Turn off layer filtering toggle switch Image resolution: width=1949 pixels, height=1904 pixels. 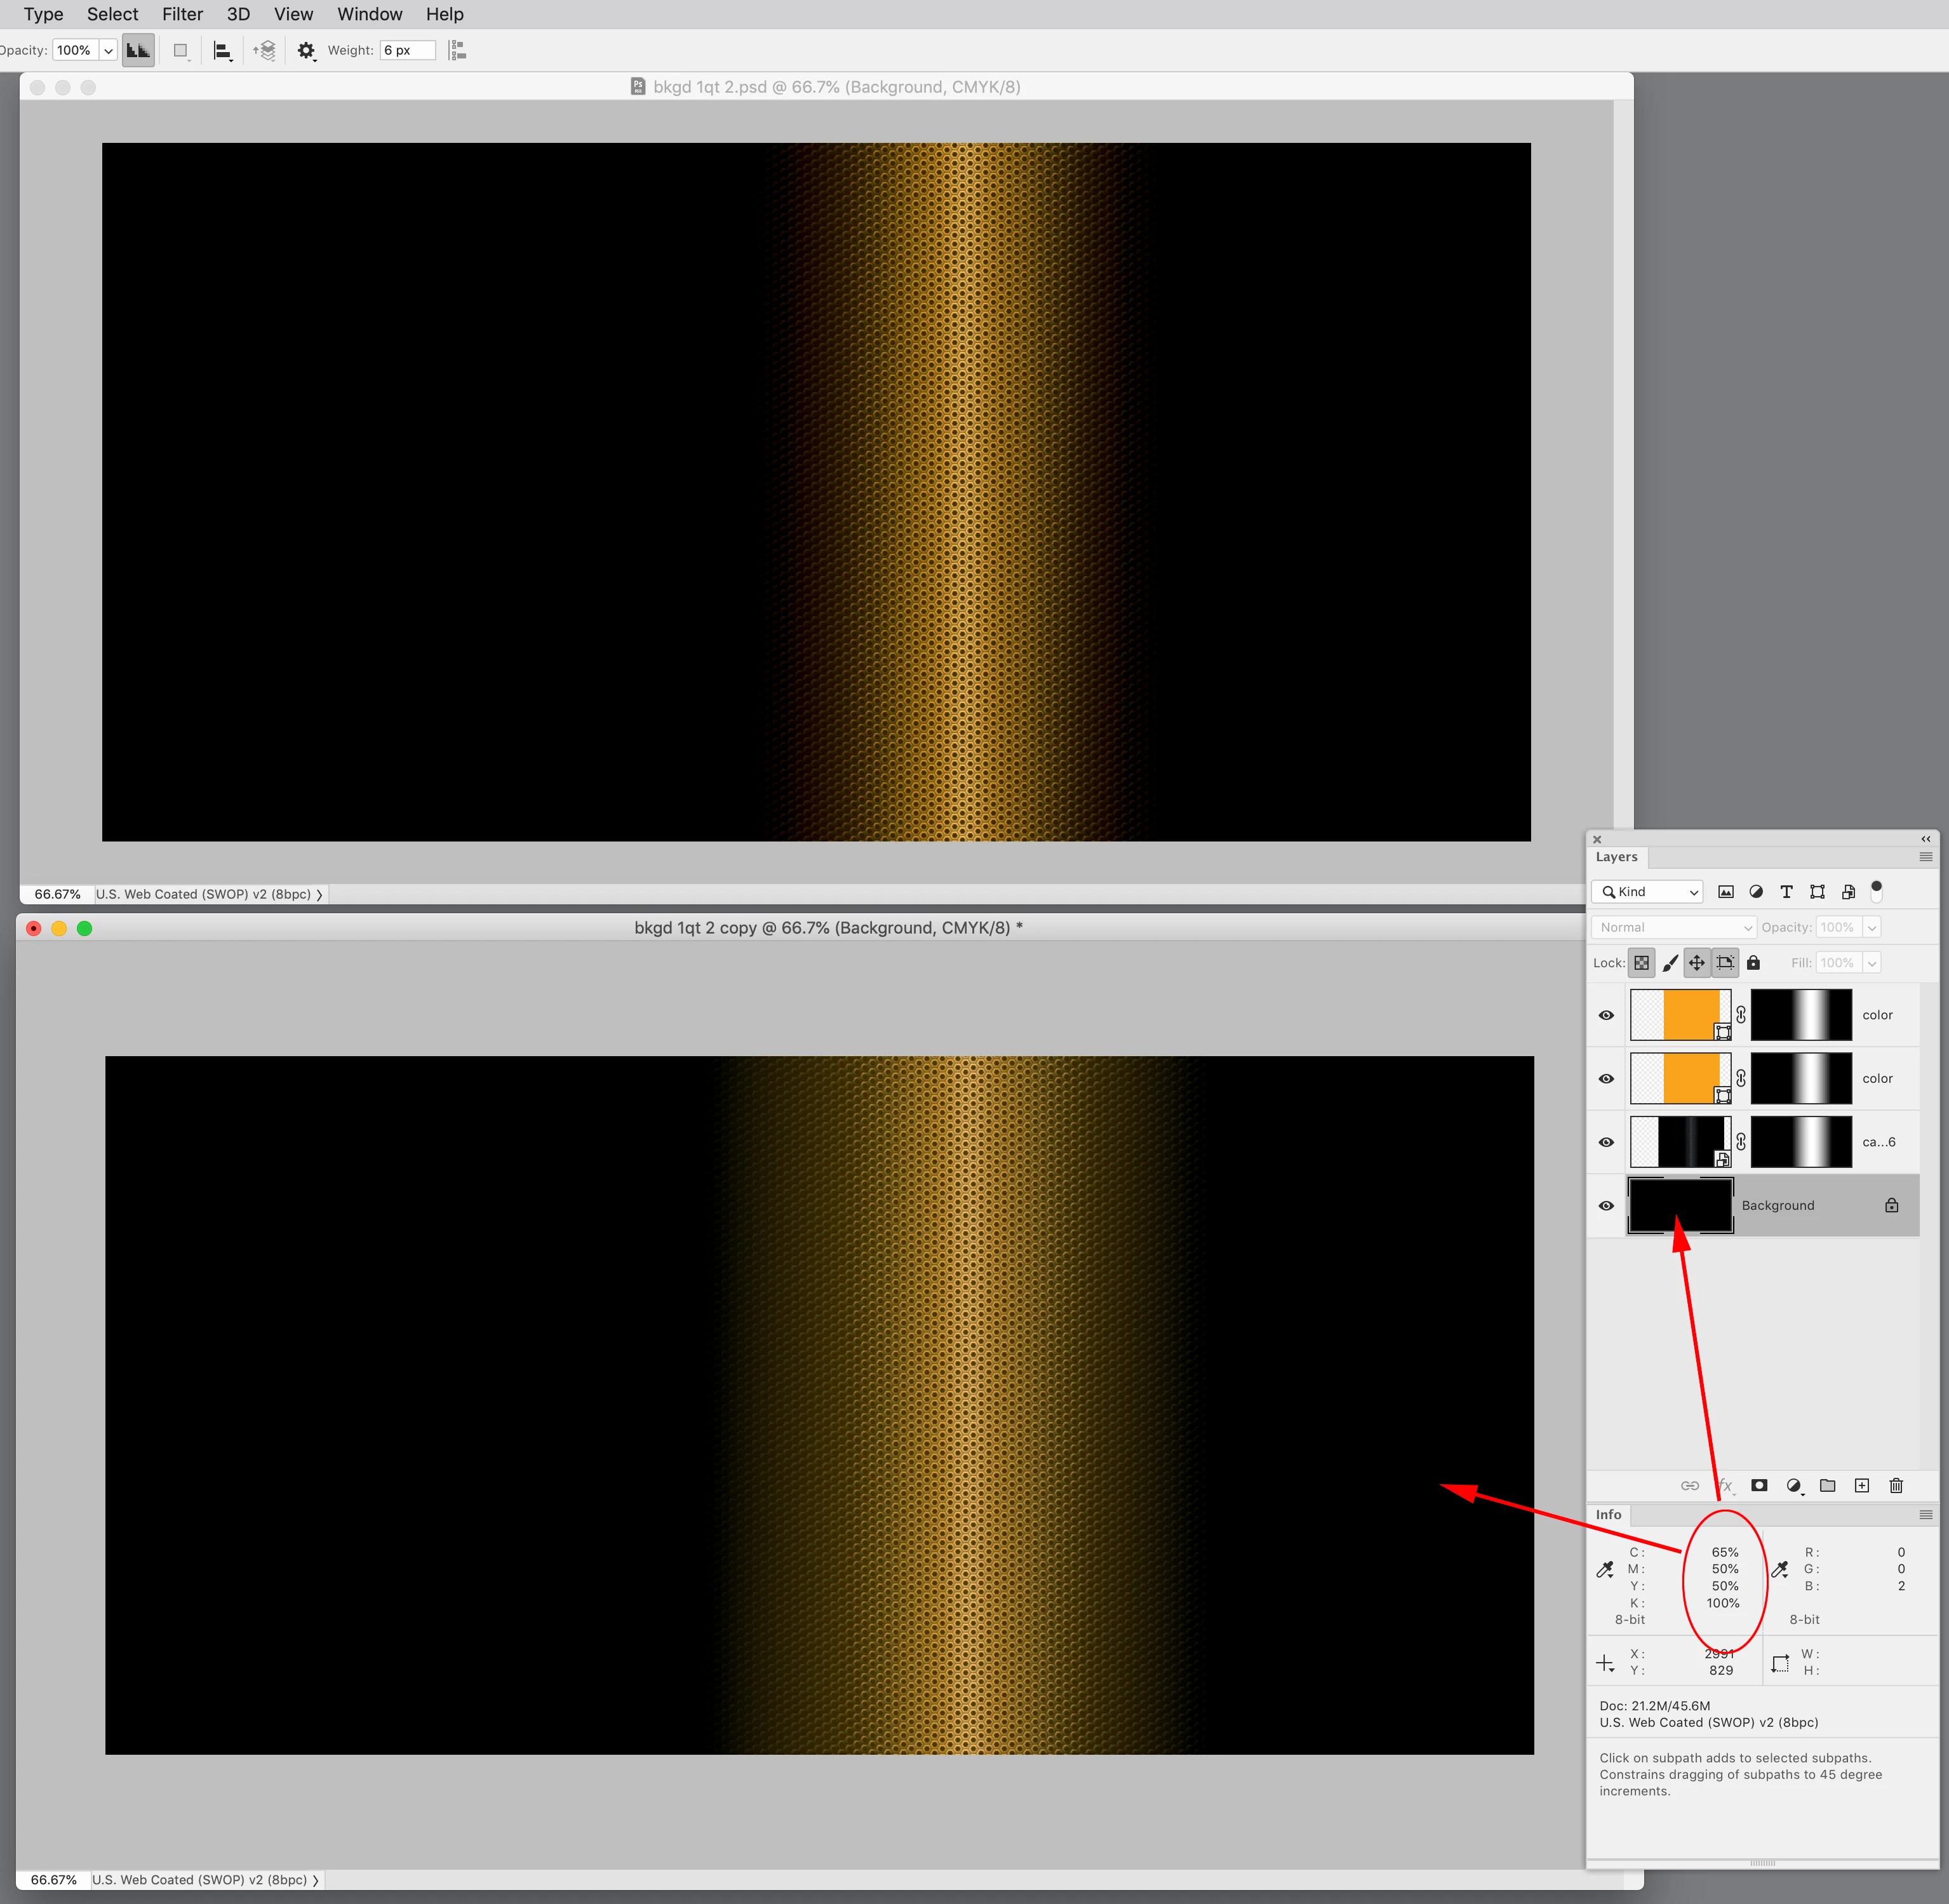(x=1876, y=890)
